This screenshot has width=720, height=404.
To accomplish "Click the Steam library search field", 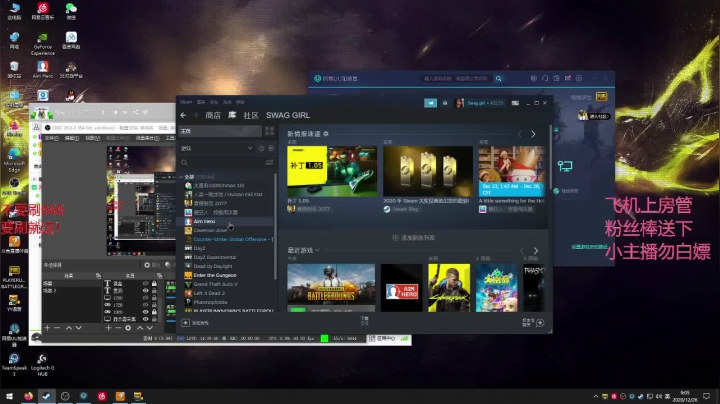I will point(222,163).
